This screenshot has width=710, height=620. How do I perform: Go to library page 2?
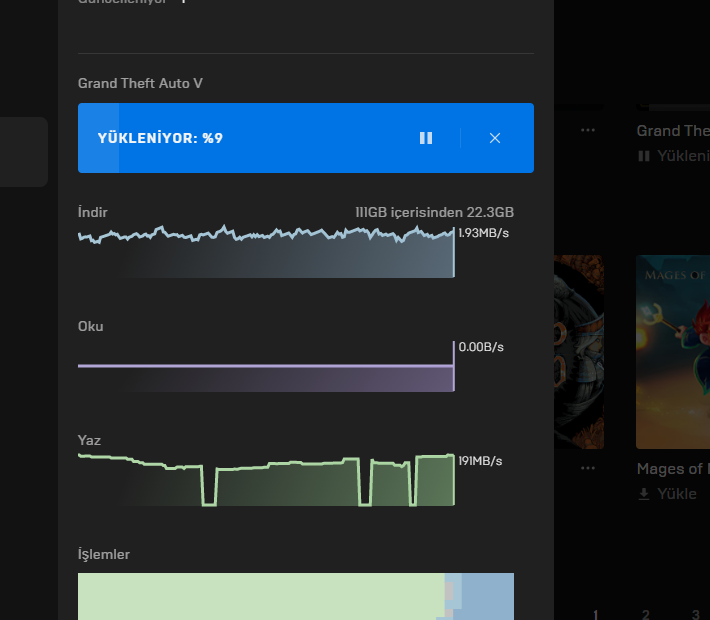tap(646, 614)
